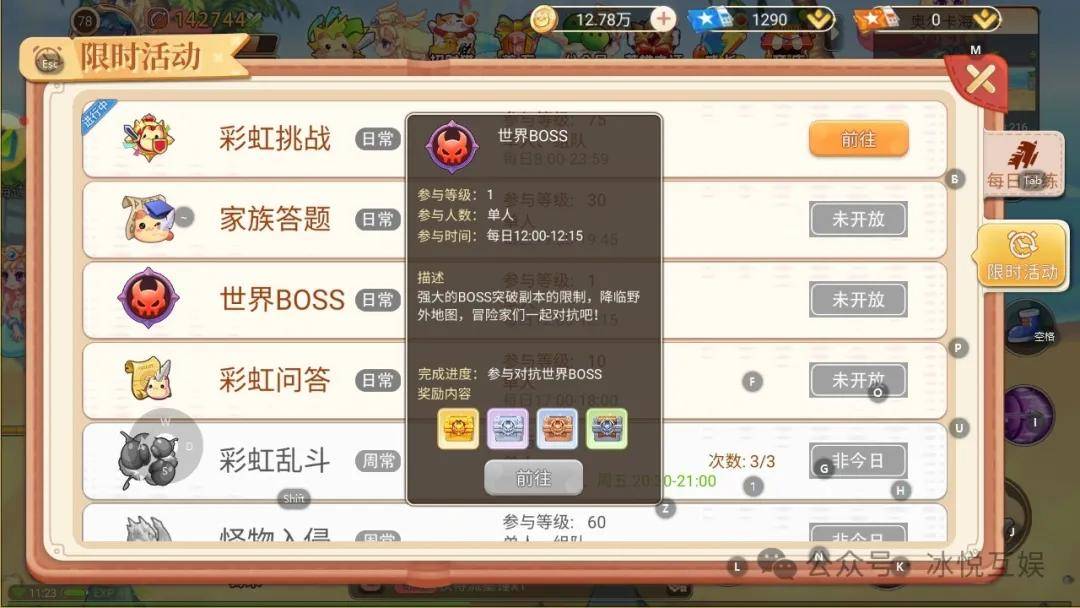Click the 未开放 button for 世界BOSS
1080x608 pixels.
pos(858,300)
